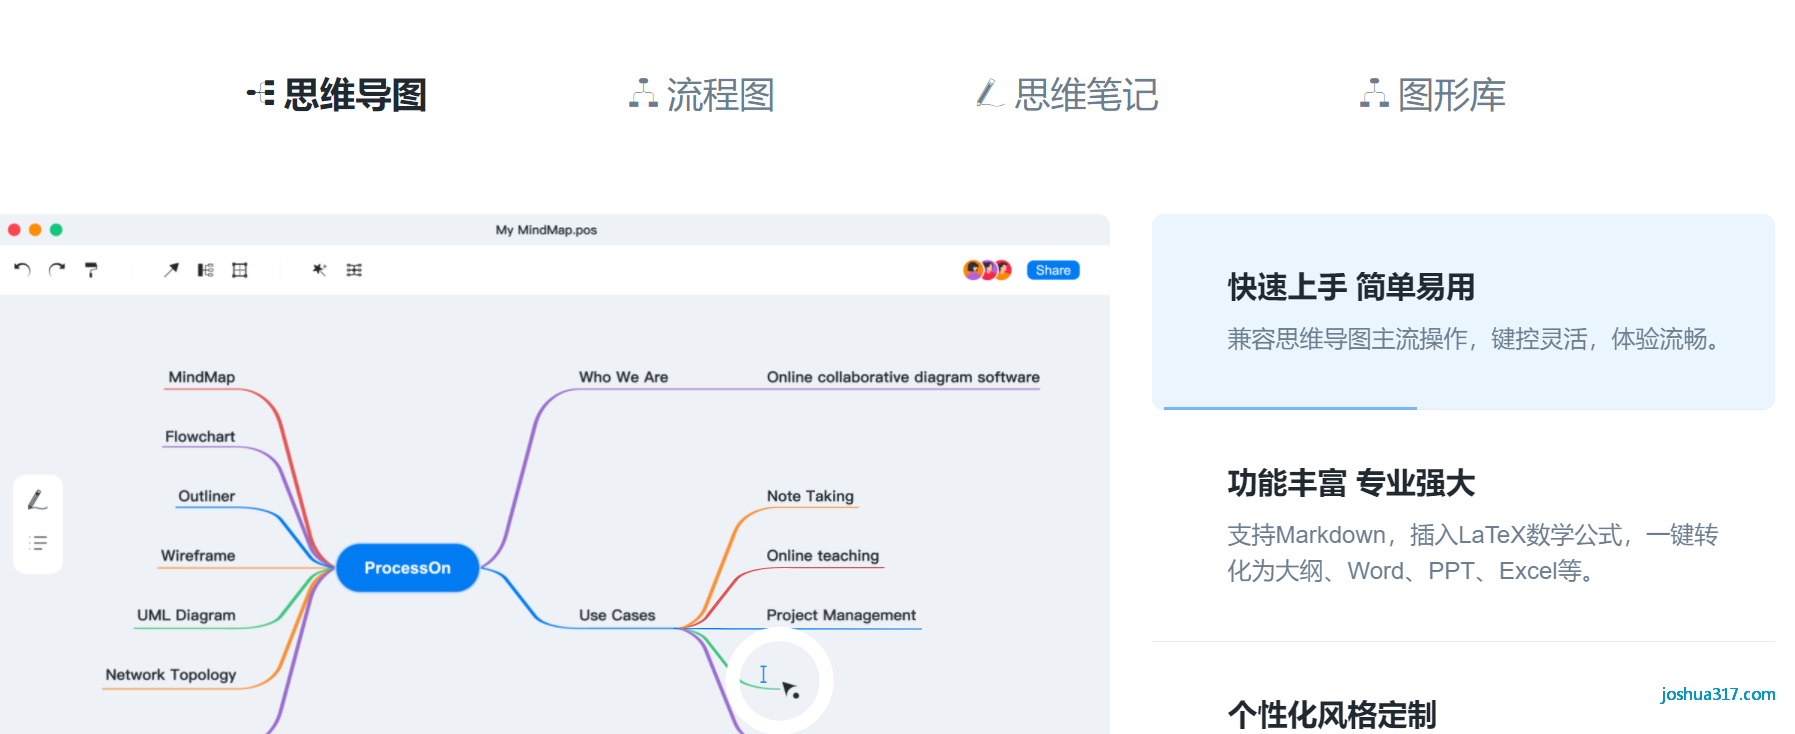The width and height of the screenshot is (1795, 734).
Task: Select the Outliner branch node
Action: [x=207, y=496]
